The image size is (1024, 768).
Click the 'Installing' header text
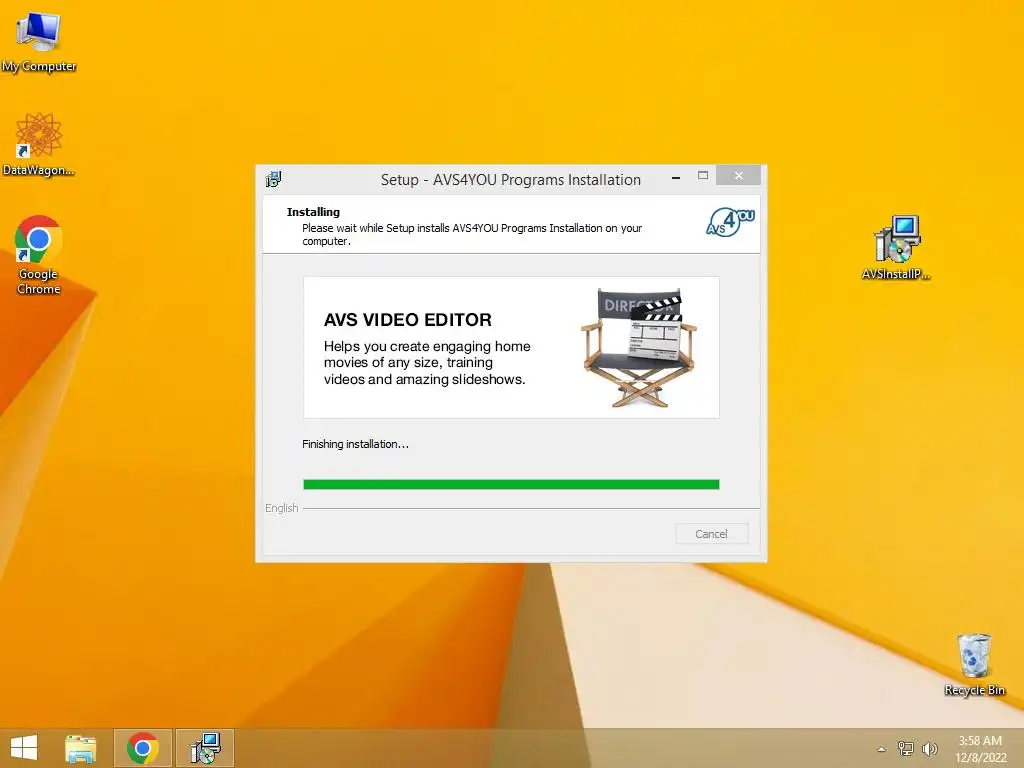tap(313, 212)
